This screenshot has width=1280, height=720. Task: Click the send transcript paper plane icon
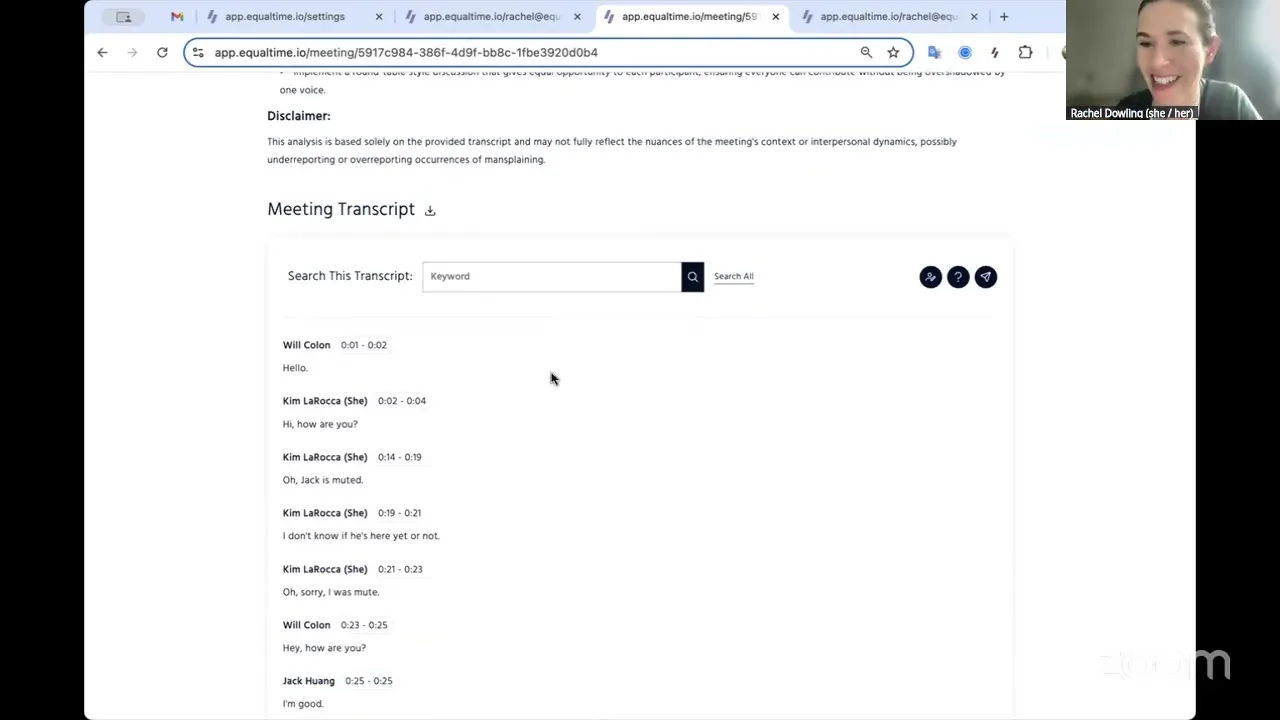pyautogui.click(x=986, y=277)
